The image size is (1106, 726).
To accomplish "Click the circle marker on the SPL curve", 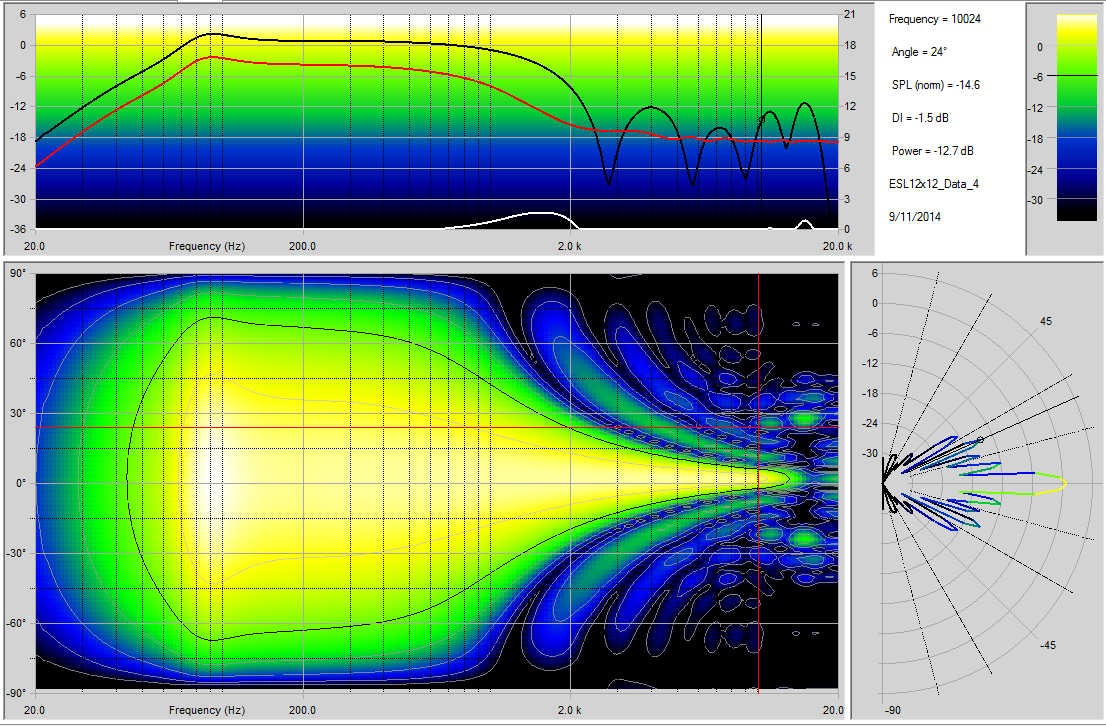I will coord(762,120).
